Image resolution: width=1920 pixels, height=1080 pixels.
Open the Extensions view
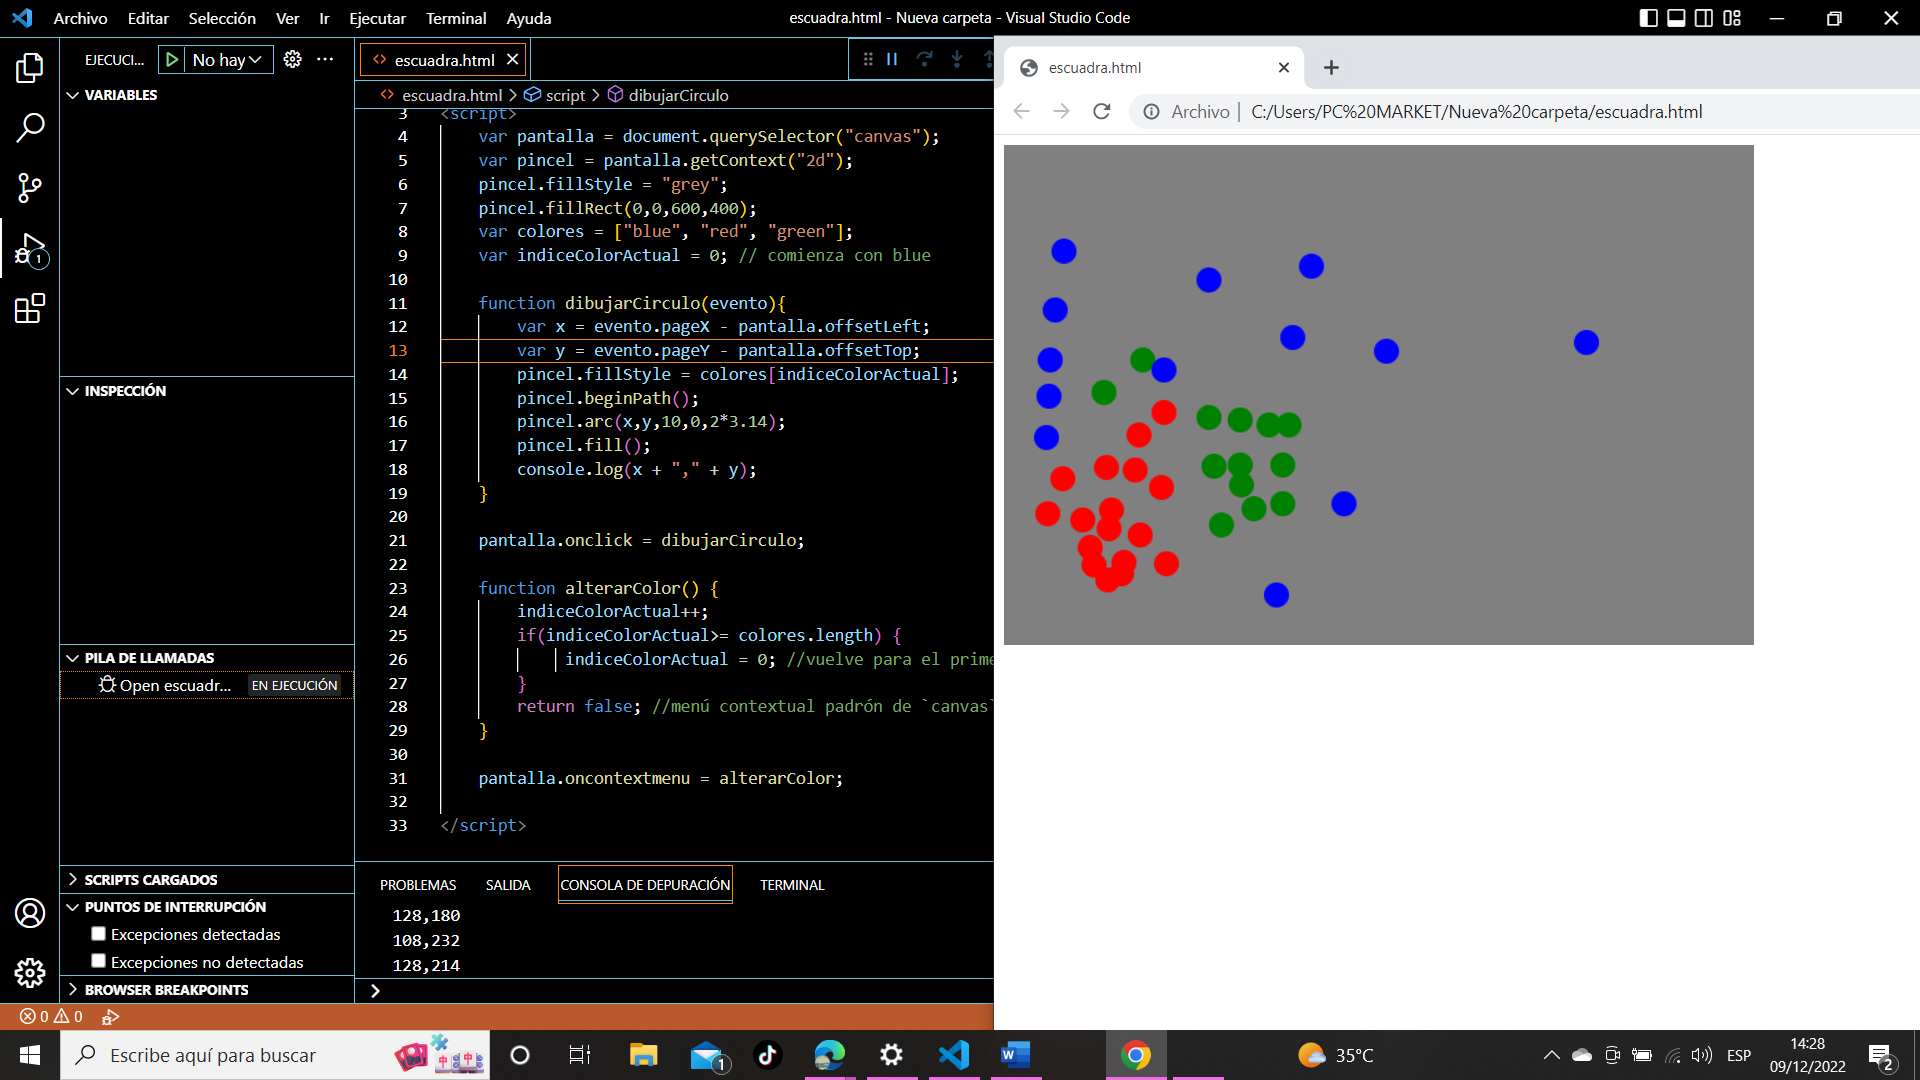[x=30, y=308]
